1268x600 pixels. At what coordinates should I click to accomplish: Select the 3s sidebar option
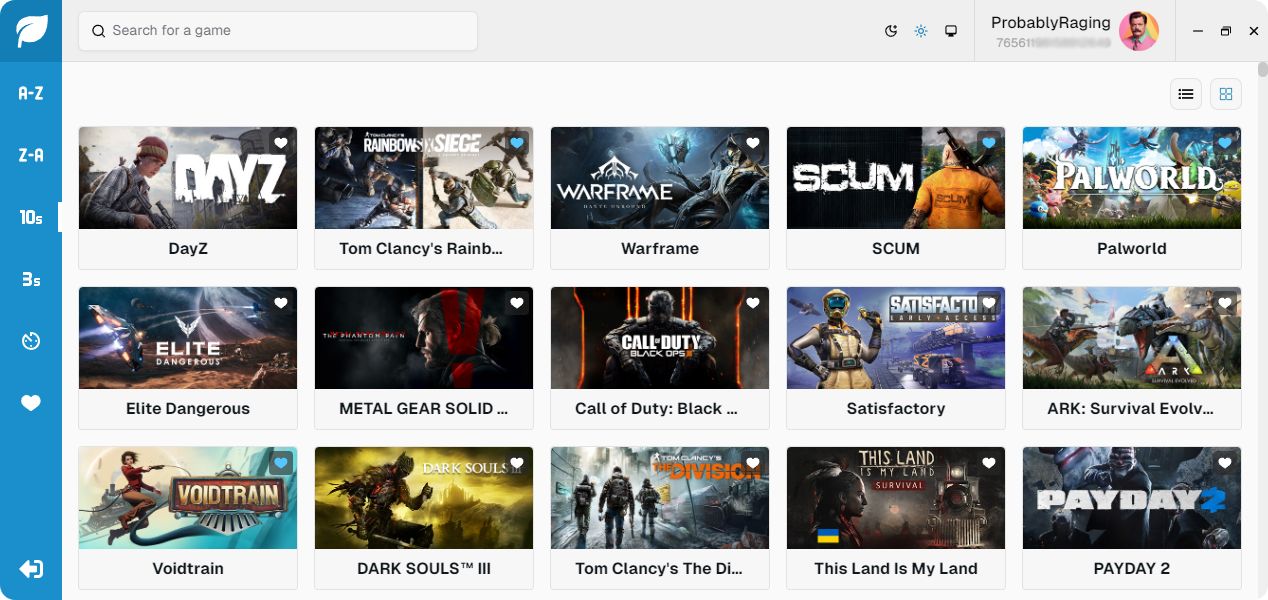pyautogui.click(x=31, y=279)
